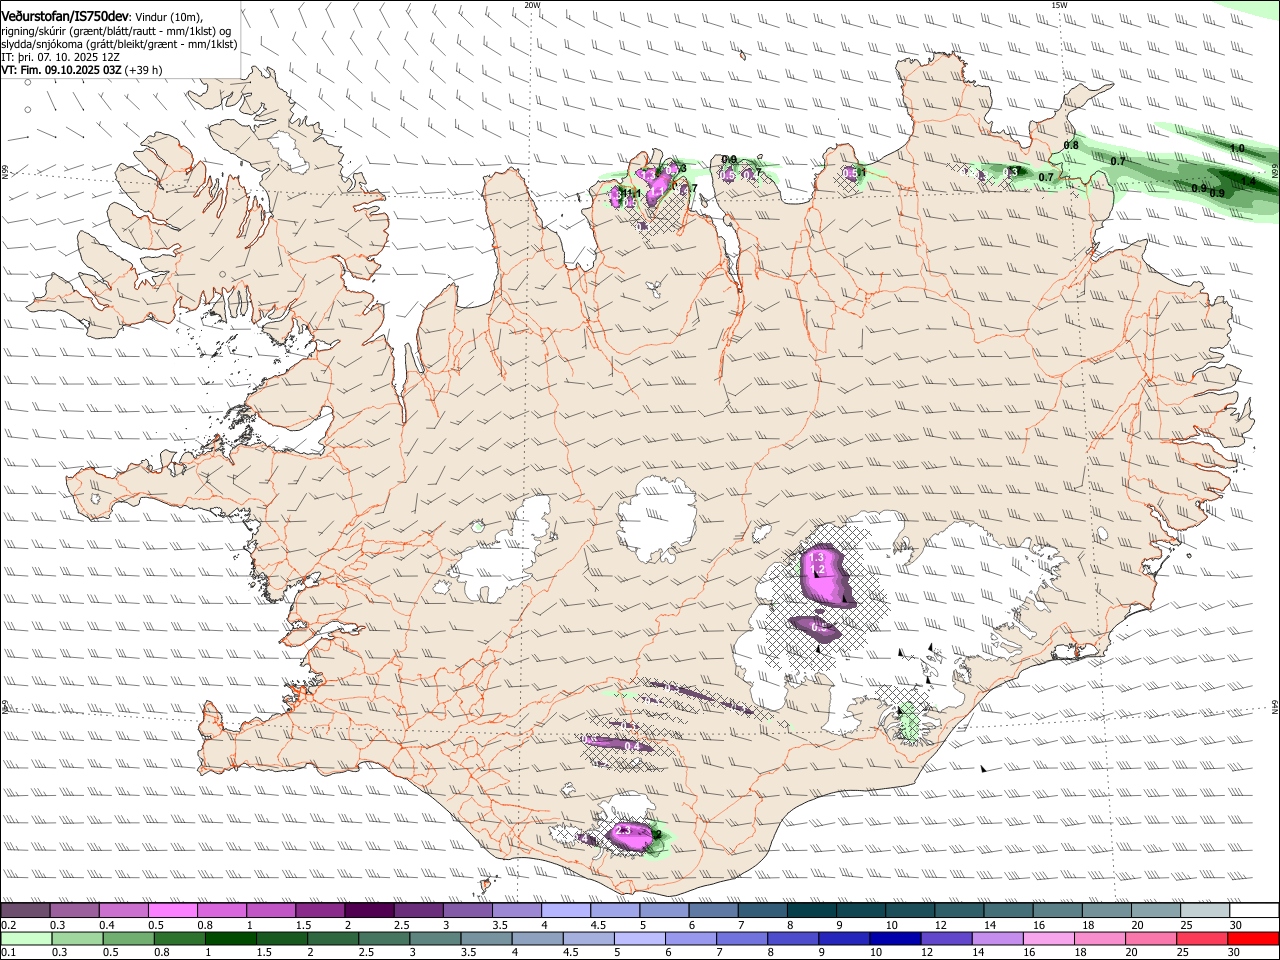The image size is (1280, 960).
Task: Click the 'IT: Þri. 07. 10. 2025 12Z' line
Action: [x=61, y=57]
